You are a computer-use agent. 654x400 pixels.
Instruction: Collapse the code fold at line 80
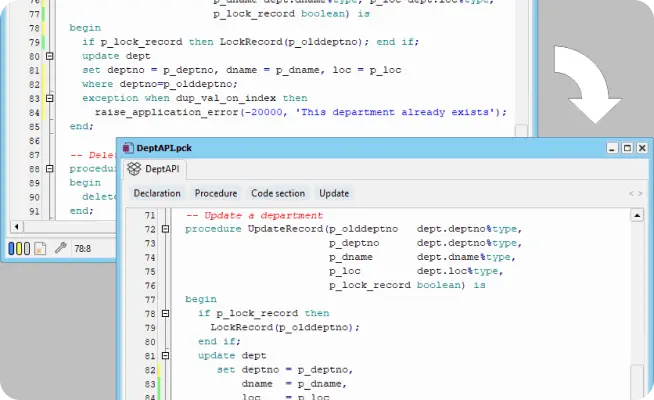(49, 56)
